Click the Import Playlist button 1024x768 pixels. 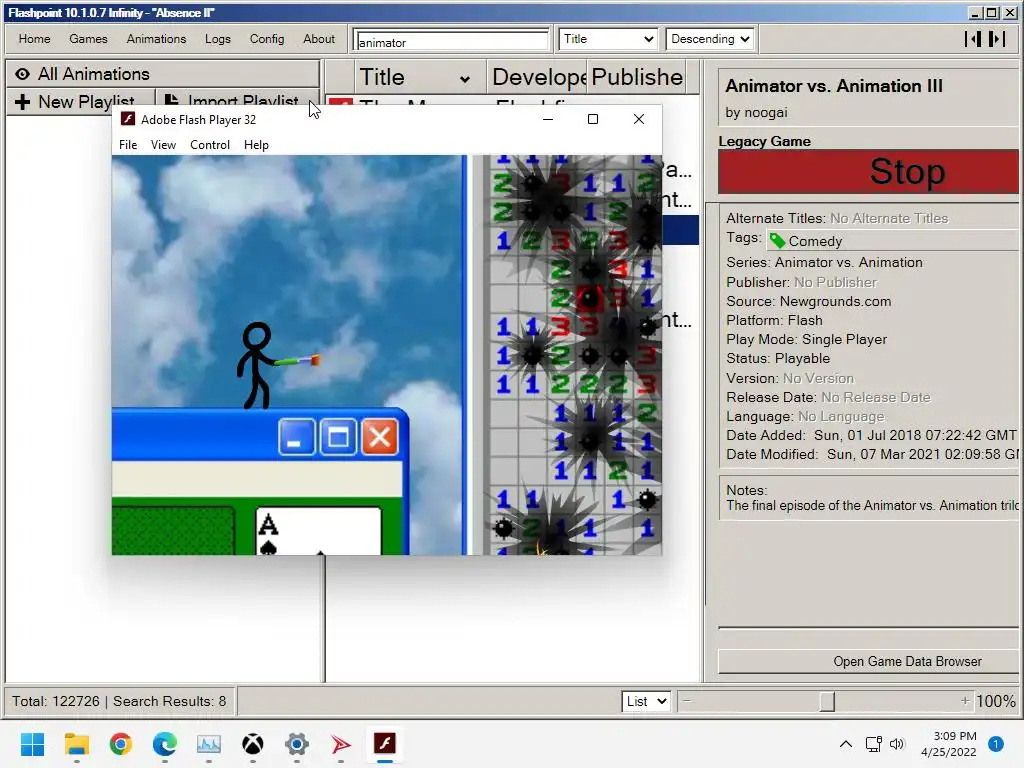238,102
